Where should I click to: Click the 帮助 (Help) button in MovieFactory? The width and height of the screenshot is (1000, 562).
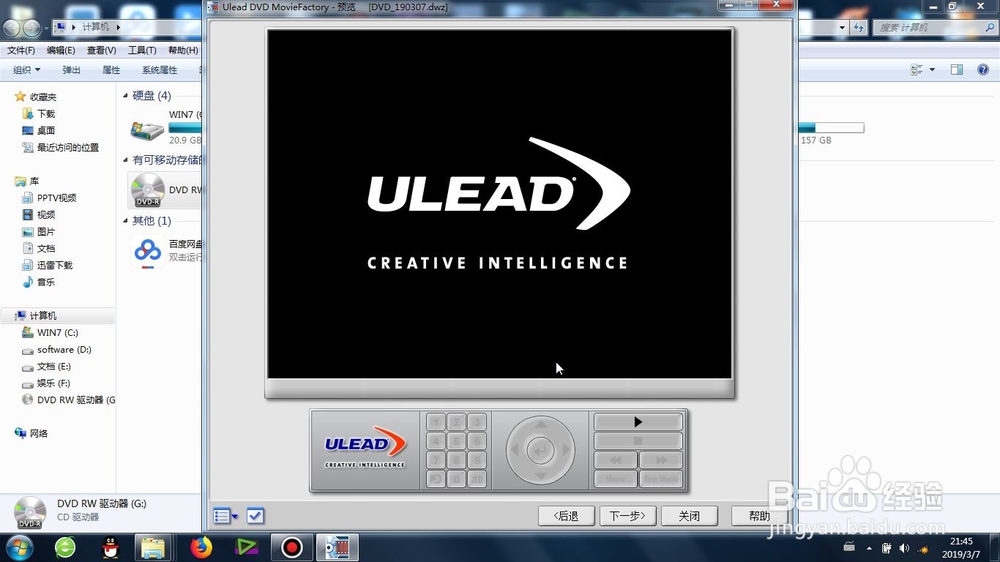pos(759,515)
